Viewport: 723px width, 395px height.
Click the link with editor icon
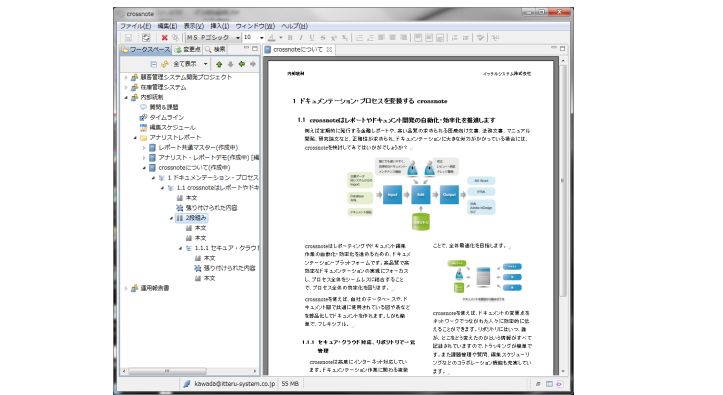click(x=165, y=64)
